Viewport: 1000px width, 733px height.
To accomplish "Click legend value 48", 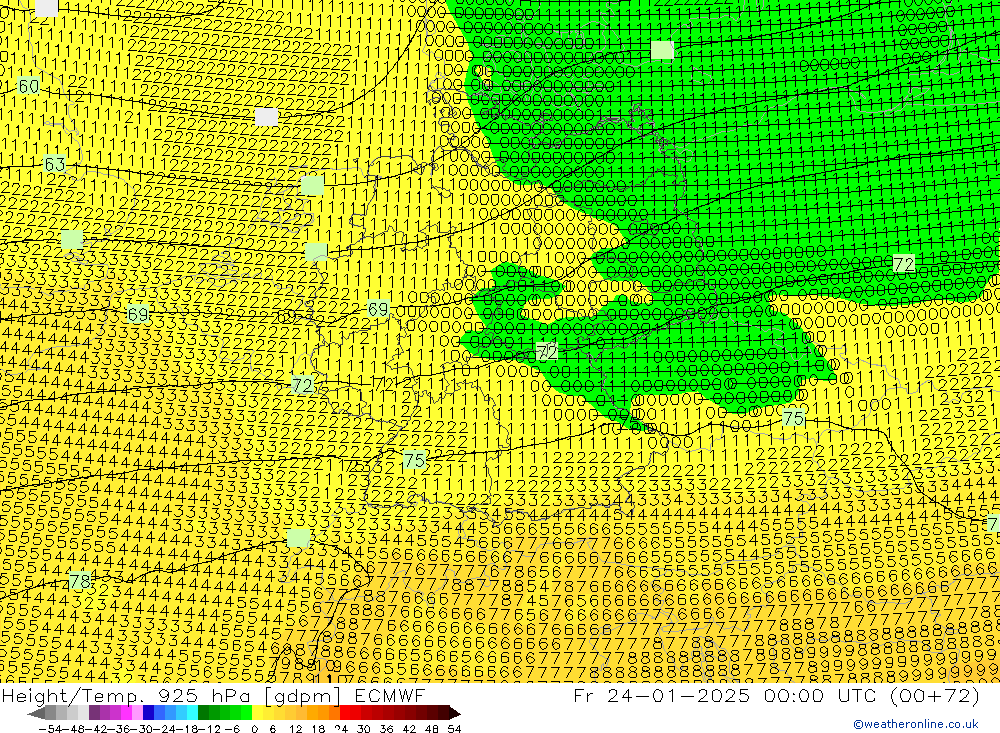I will [x=432, y=728].
